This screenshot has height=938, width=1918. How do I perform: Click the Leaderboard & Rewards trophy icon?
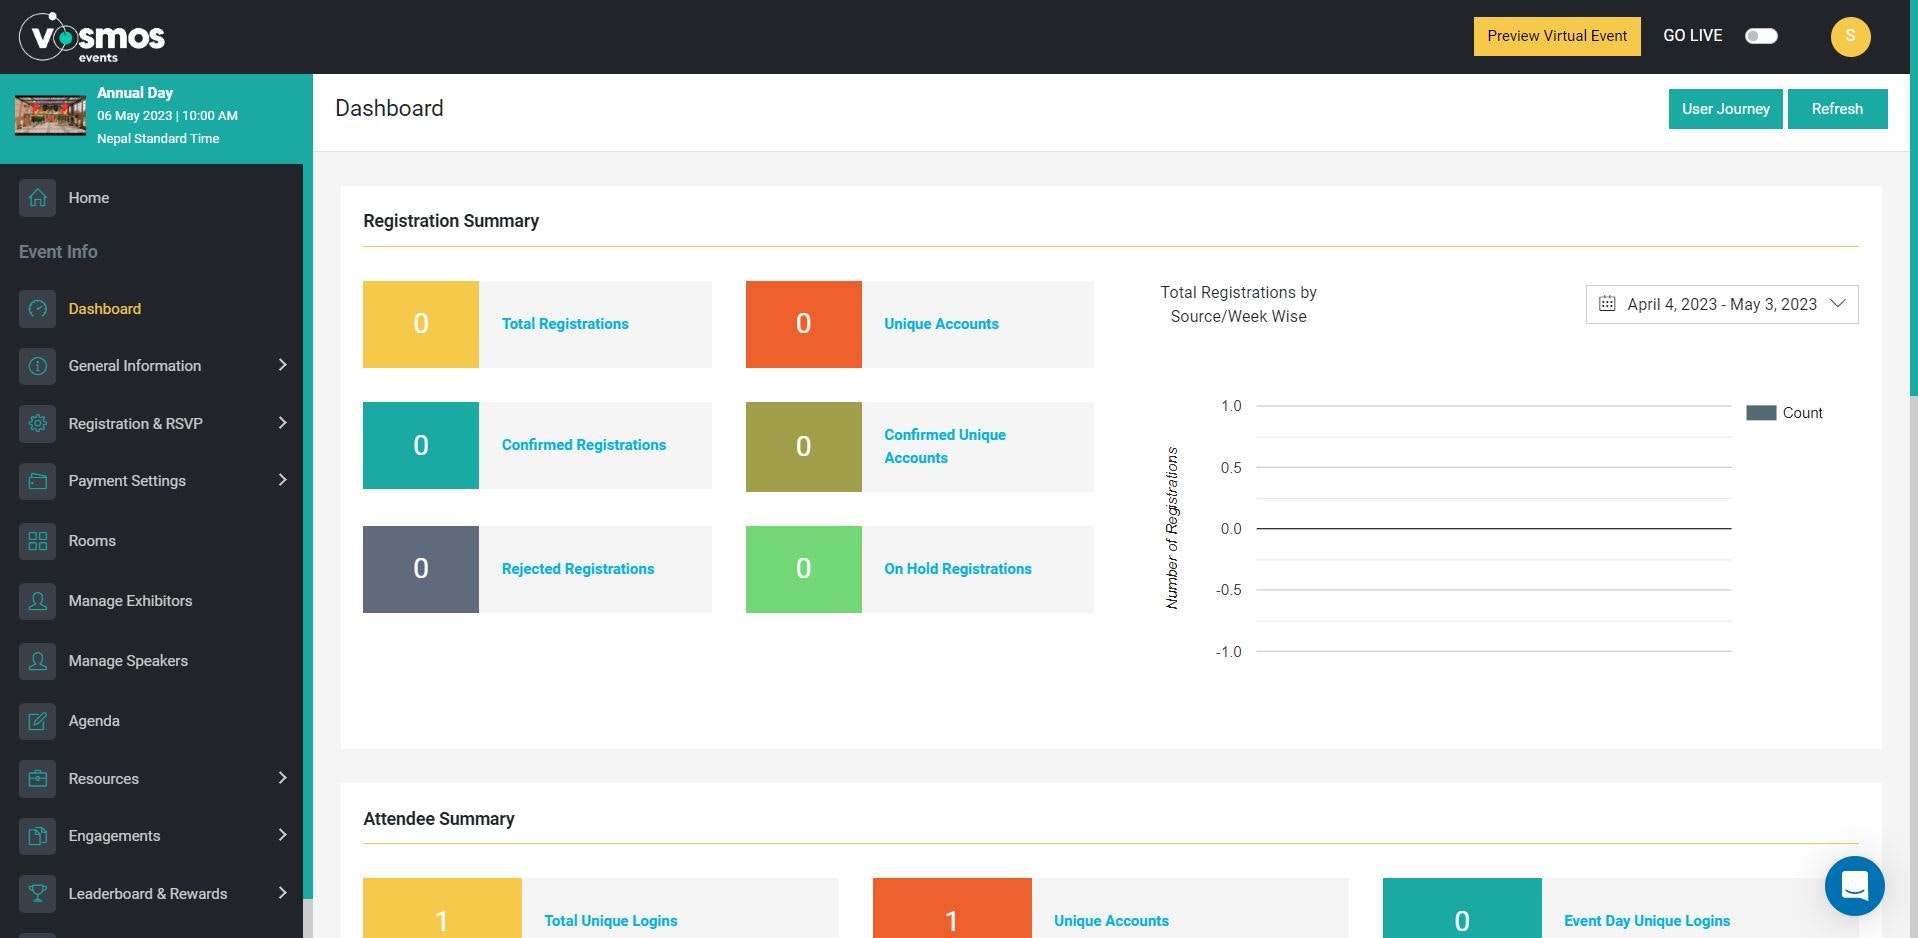(x=37, y=894)
